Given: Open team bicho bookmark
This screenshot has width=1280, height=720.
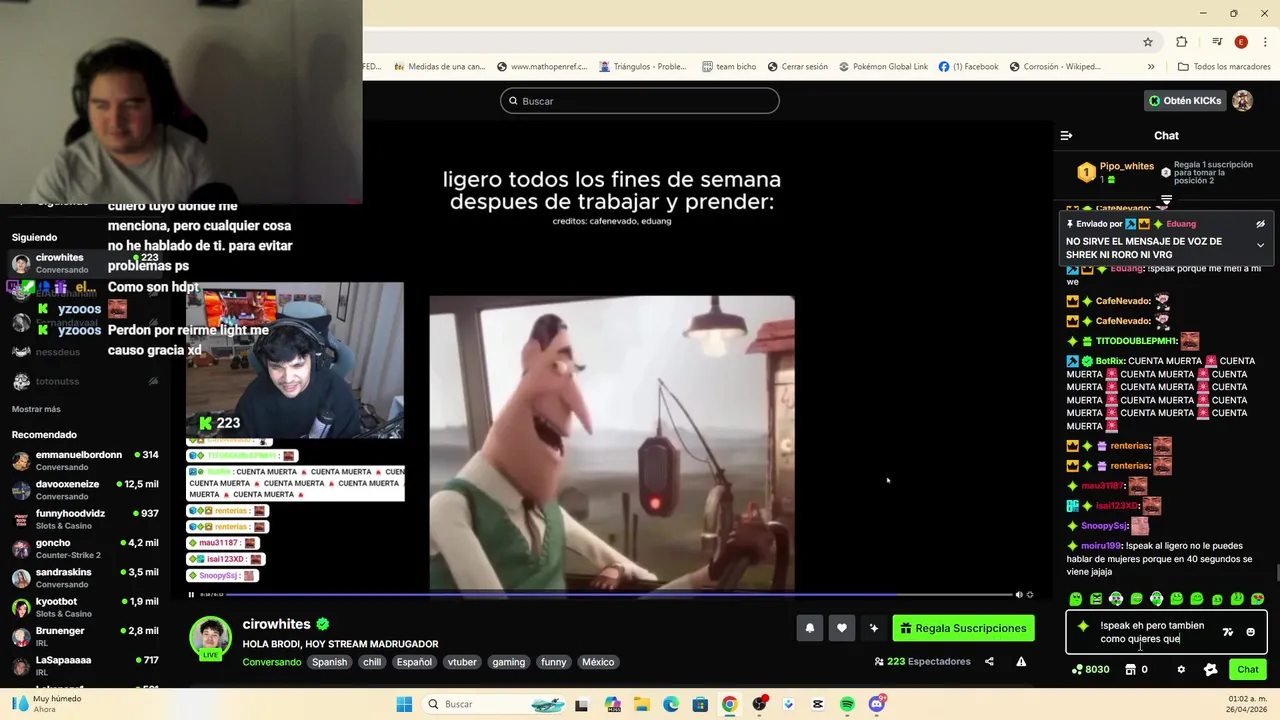Looking at the screenshot, I should 729,67.
